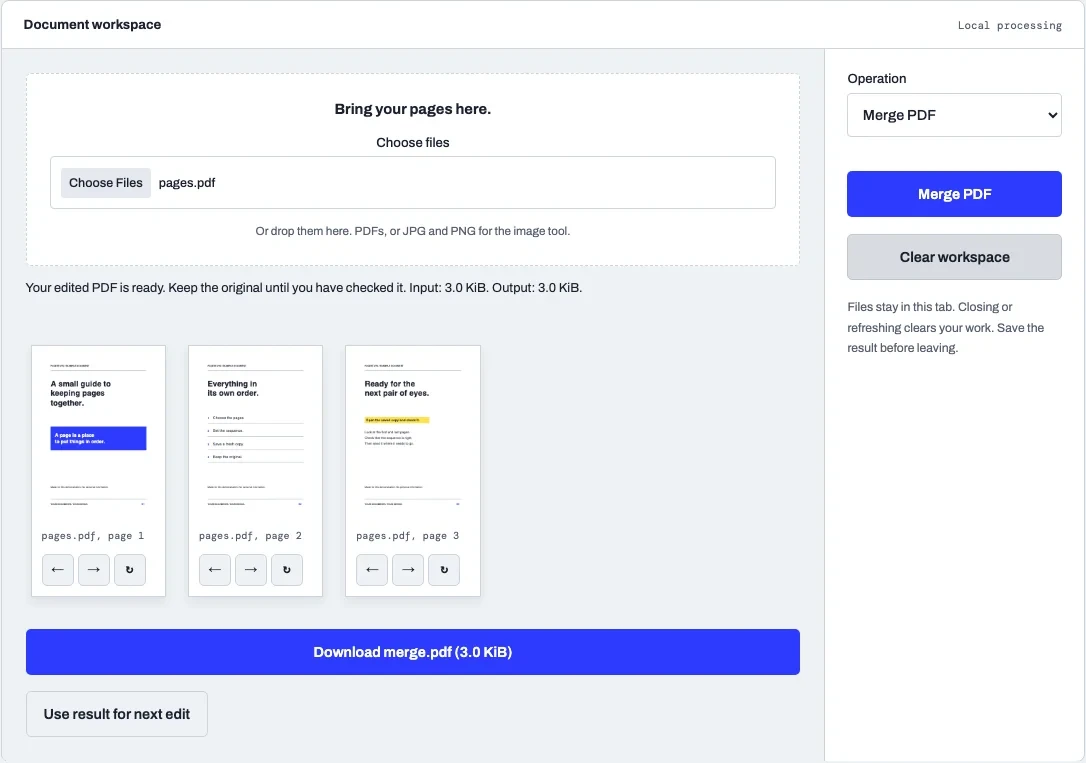Screen dimensions: 1086x763
Task: Click the pages.pdf selected file name
Action: [187, 183]
